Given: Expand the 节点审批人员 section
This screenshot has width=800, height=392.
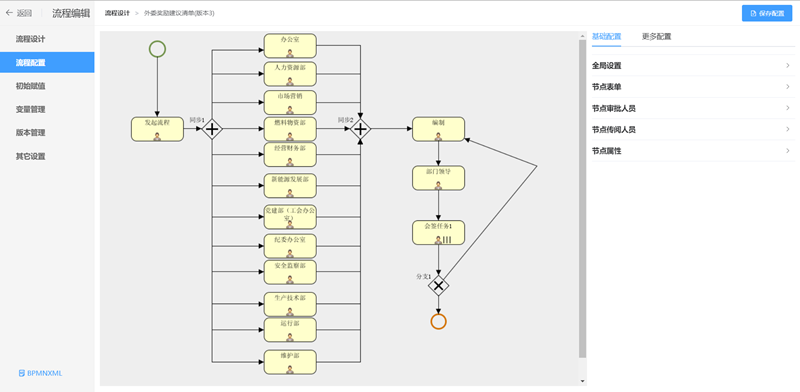Looking at the screenshot, I should tap(693, 108).
